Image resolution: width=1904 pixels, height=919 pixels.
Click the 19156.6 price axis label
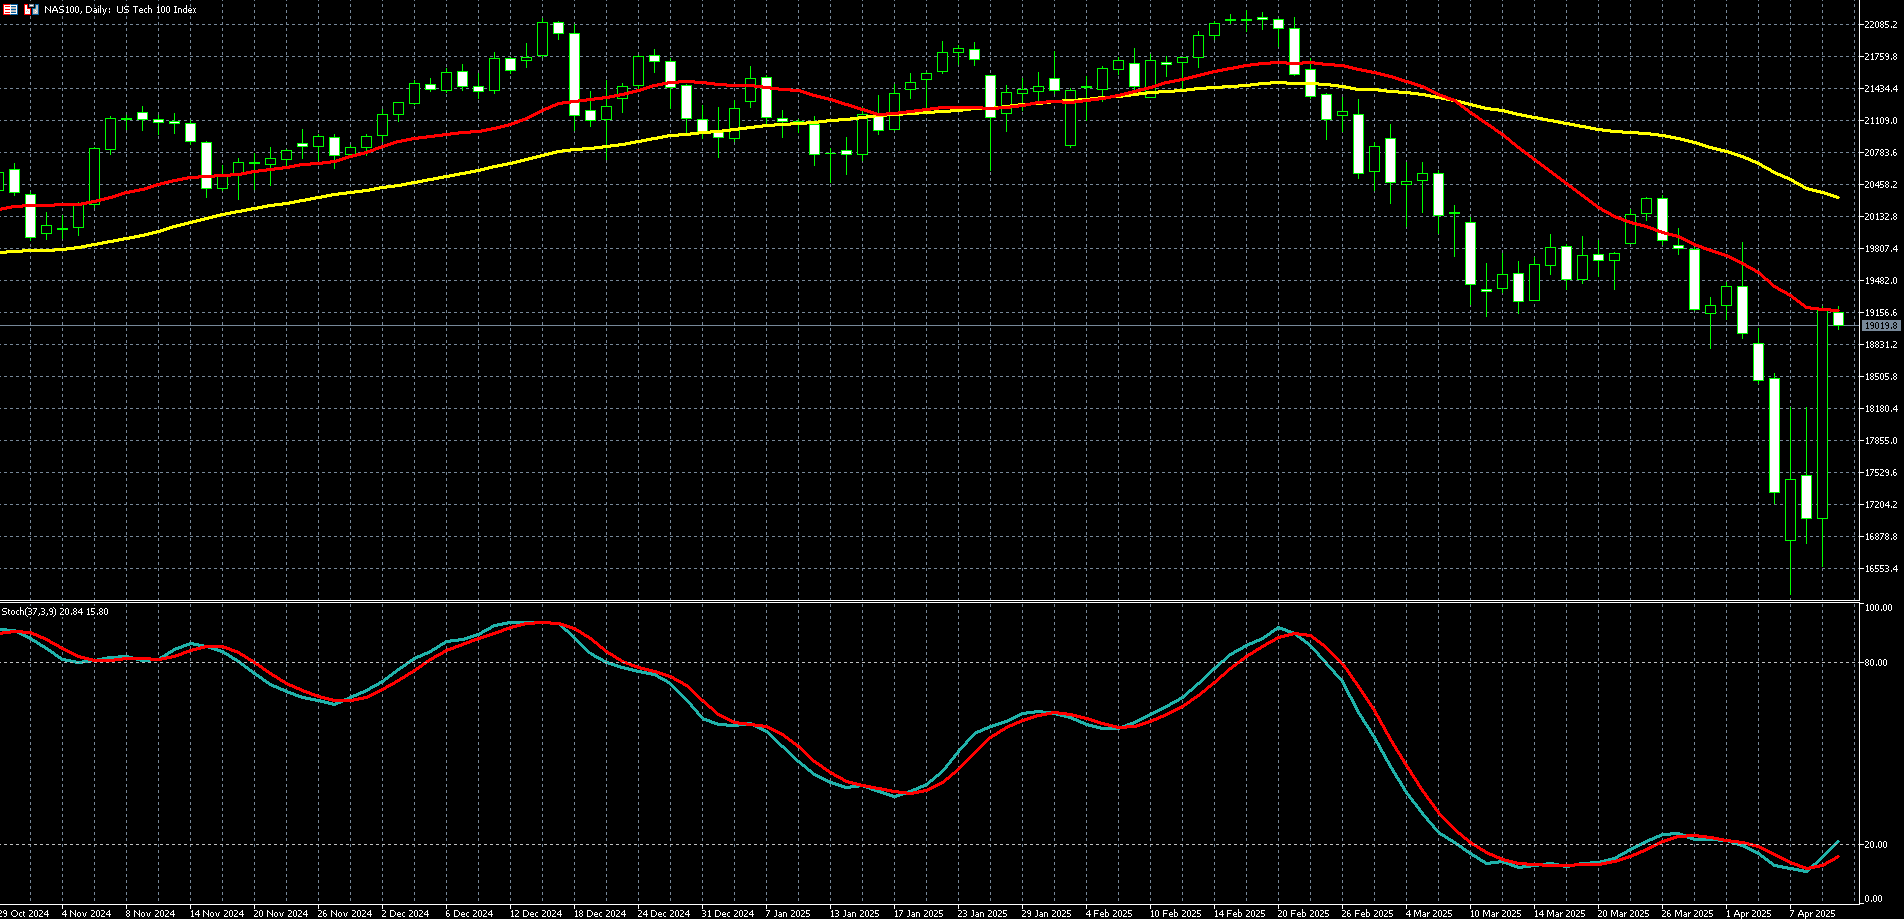pos(1880,313)
